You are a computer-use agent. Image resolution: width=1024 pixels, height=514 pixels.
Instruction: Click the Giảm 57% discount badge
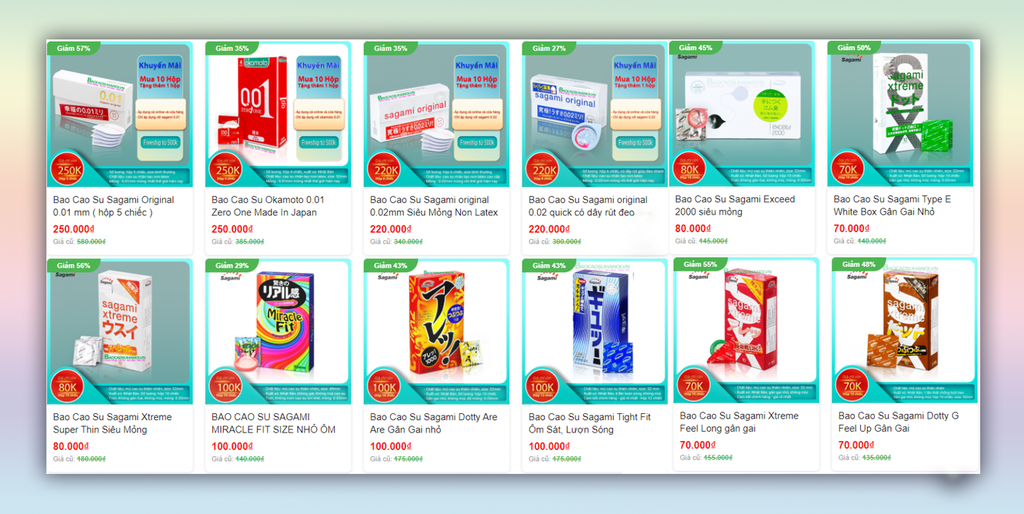pyautogui.click(x=74, y=48)
